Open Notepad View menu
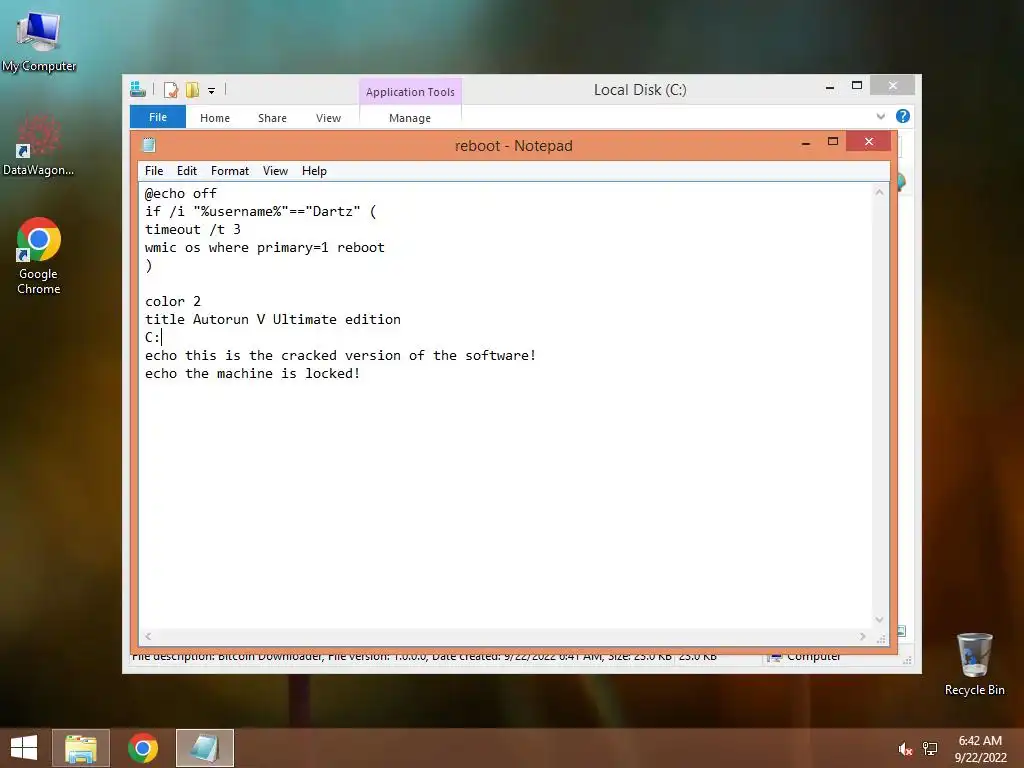The height and width of the screenshot is (768, 1024). pos(275,170)
